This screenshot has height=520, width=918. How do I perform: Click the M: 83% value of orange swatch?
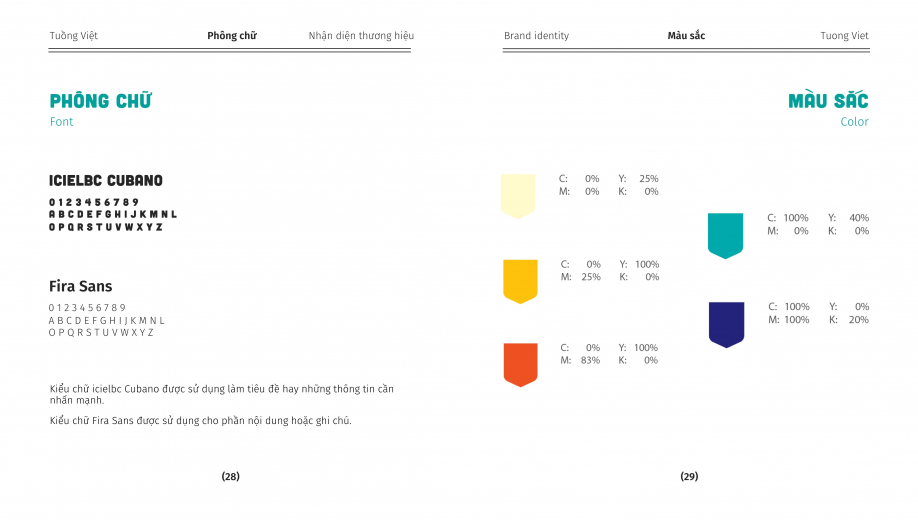(580, 361)
